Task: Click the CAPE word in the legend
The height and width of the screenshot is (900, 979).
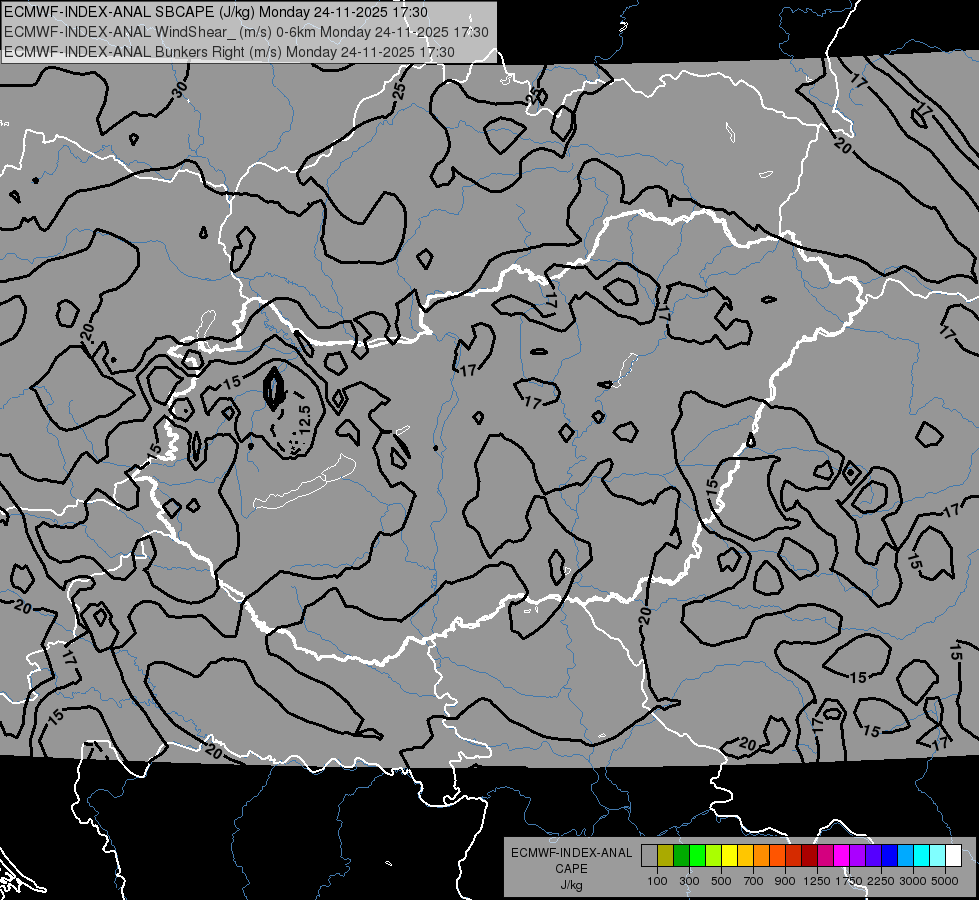Action: point(571,869)
